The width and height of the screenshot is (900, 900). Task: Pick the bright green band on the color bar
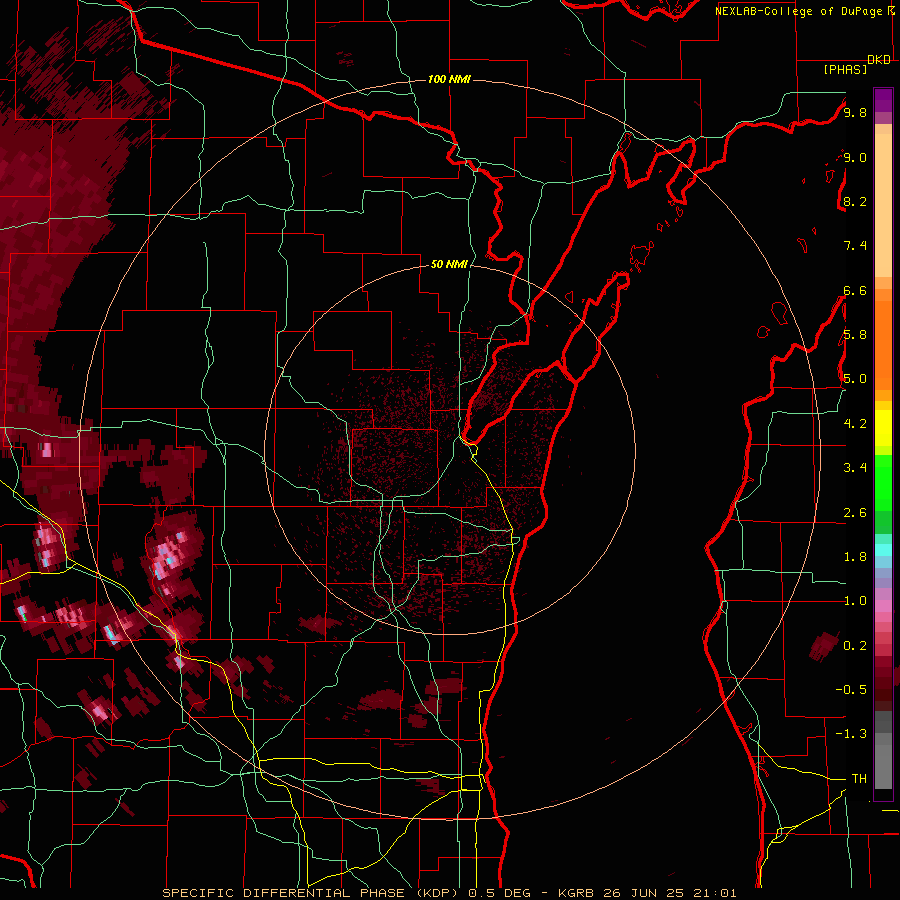(x=883, y=482)
